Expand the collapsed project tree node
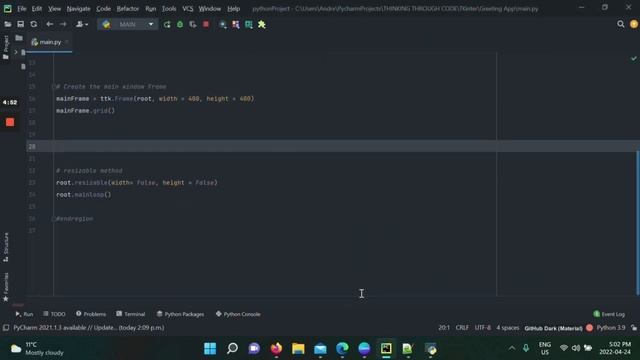640x360 pixels. click(16, 52)
